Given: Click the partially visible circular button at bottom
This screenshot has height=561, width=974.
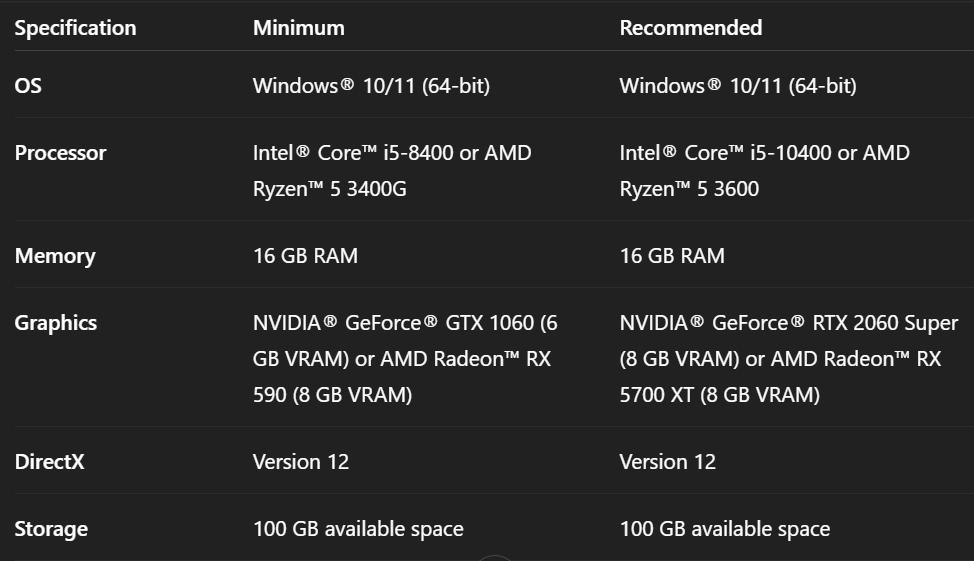Looking at the screenshot, I should tap(495, 557).
